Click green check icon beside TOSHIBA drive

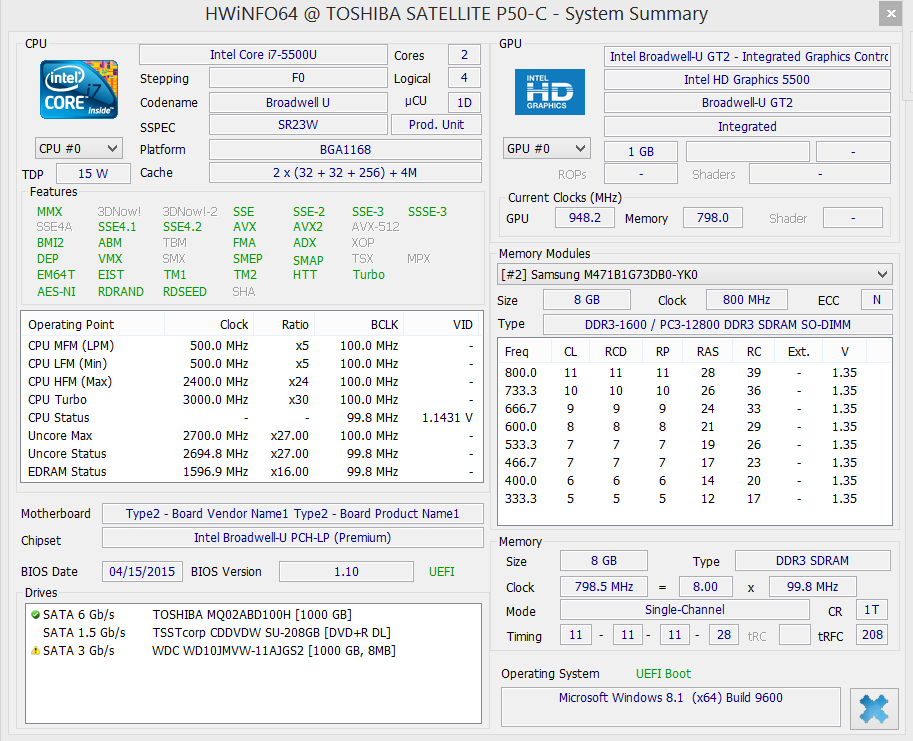[36, 615]
